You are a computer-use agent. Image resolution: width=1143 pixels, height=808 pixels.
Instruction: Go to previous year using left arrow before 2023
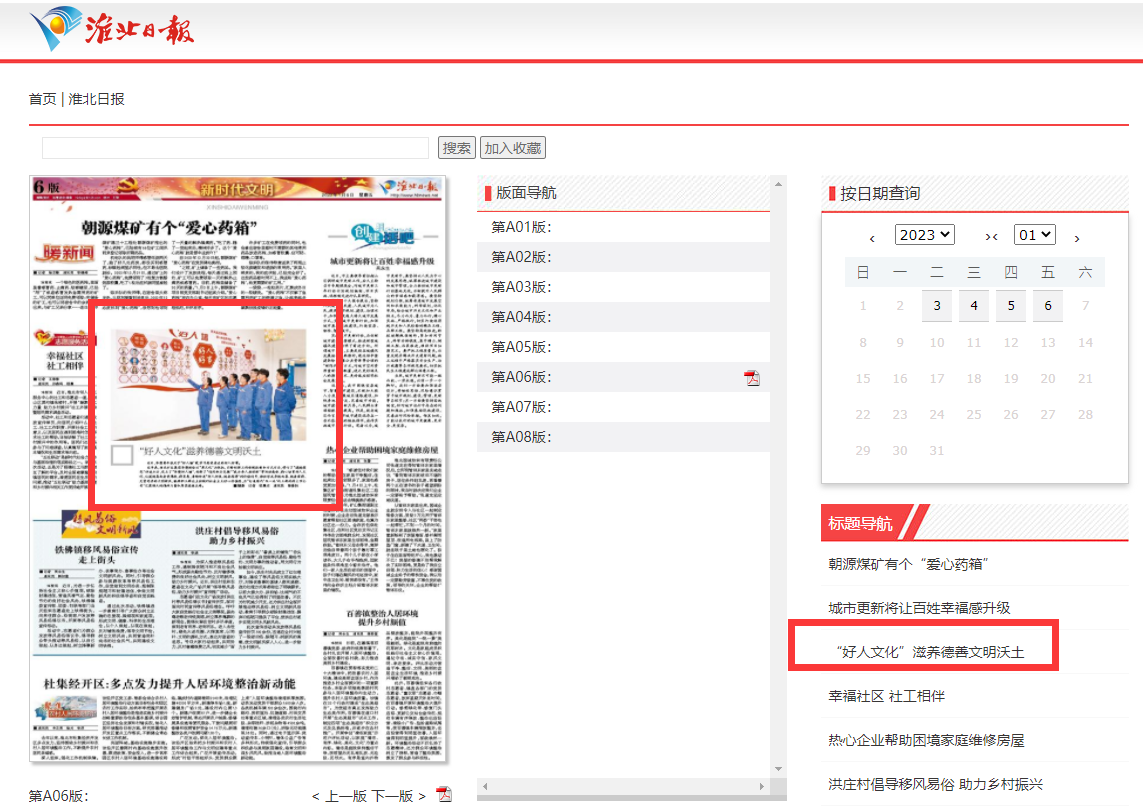[x=872, y=237]
